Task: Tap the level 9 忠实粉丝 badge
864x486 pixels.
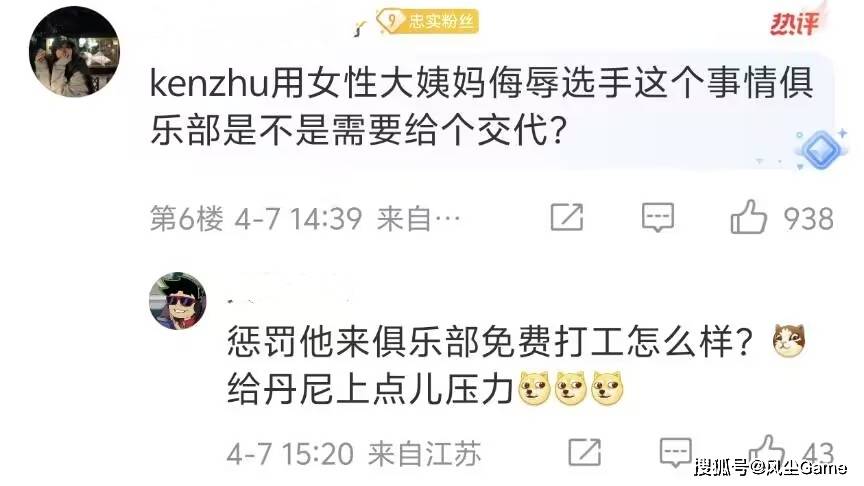Action: tap(427, 21)
